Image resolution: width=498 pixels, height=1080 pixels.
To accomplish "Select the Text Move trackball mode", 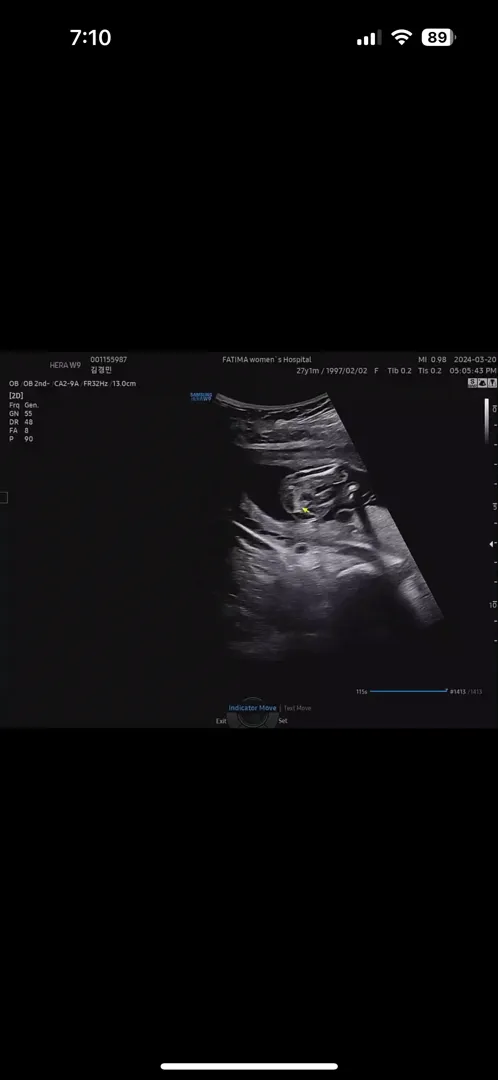I will point(298,708).
